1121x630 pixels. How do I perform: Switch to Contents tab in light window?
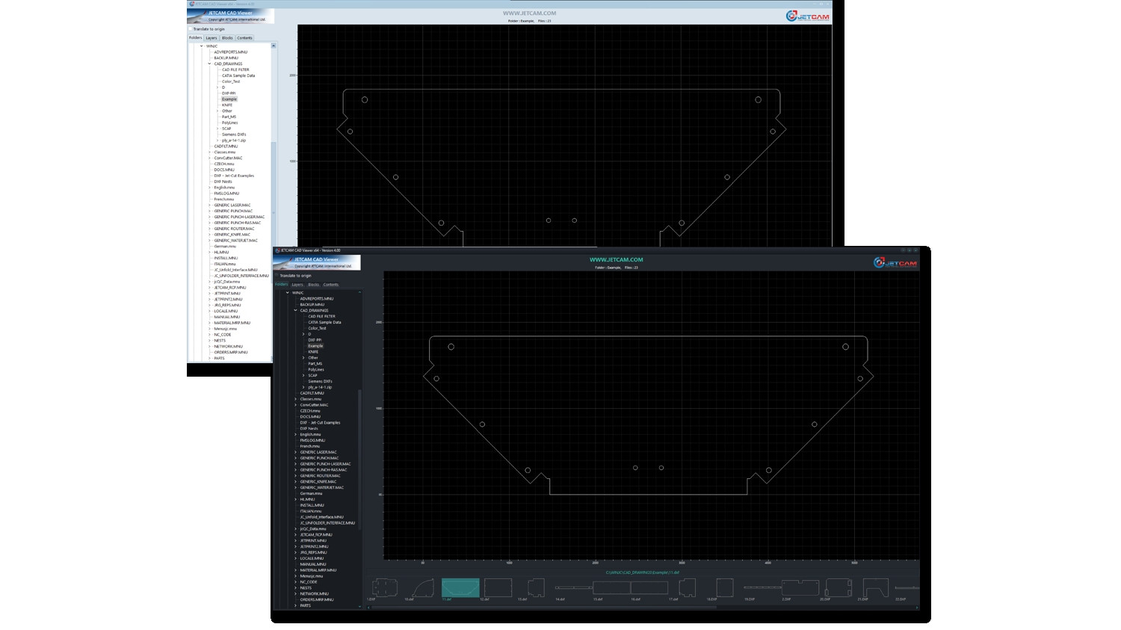245,38
